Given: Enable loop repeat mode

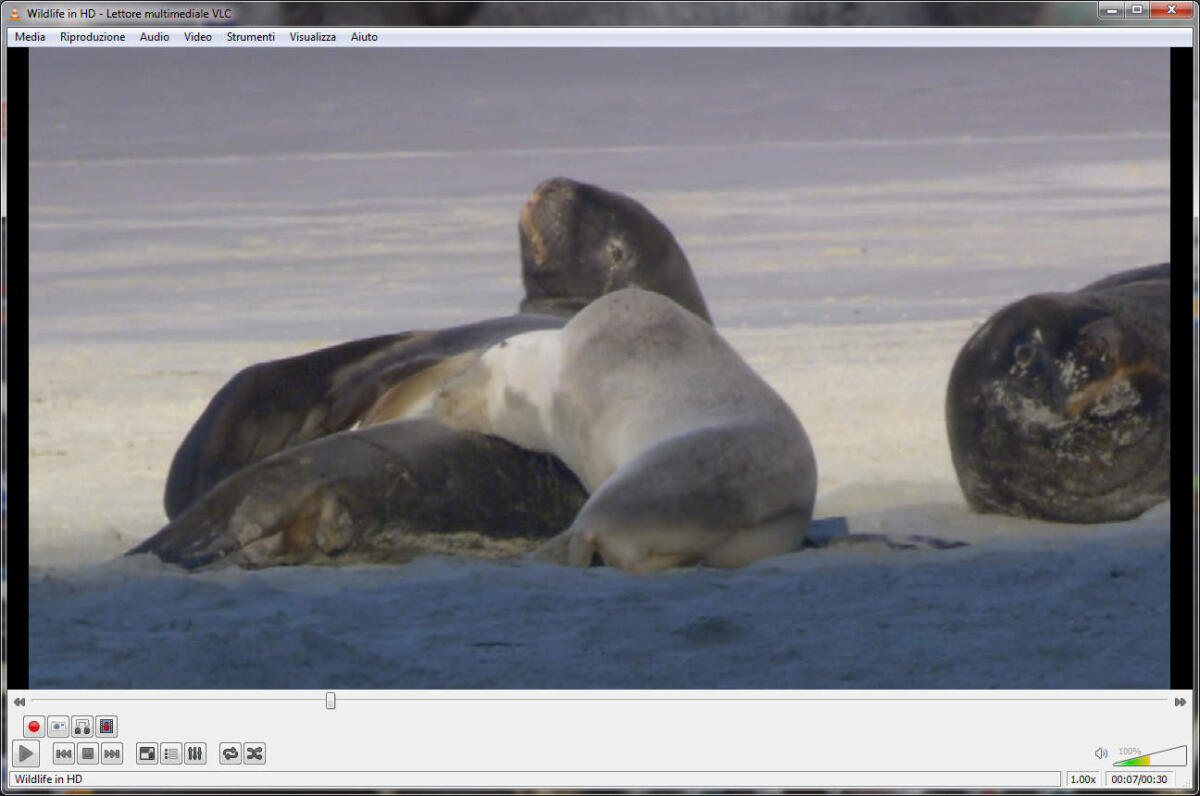Looking at the screenshot, I should coord(230,753).
